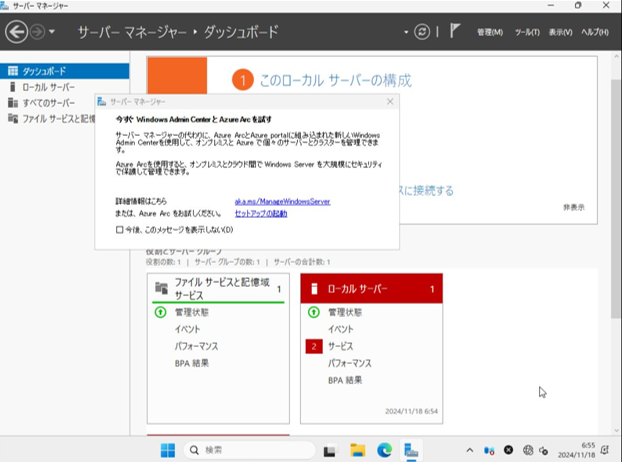Check 今後、このメッセージを表示しない checkbox

click(119, 230)
